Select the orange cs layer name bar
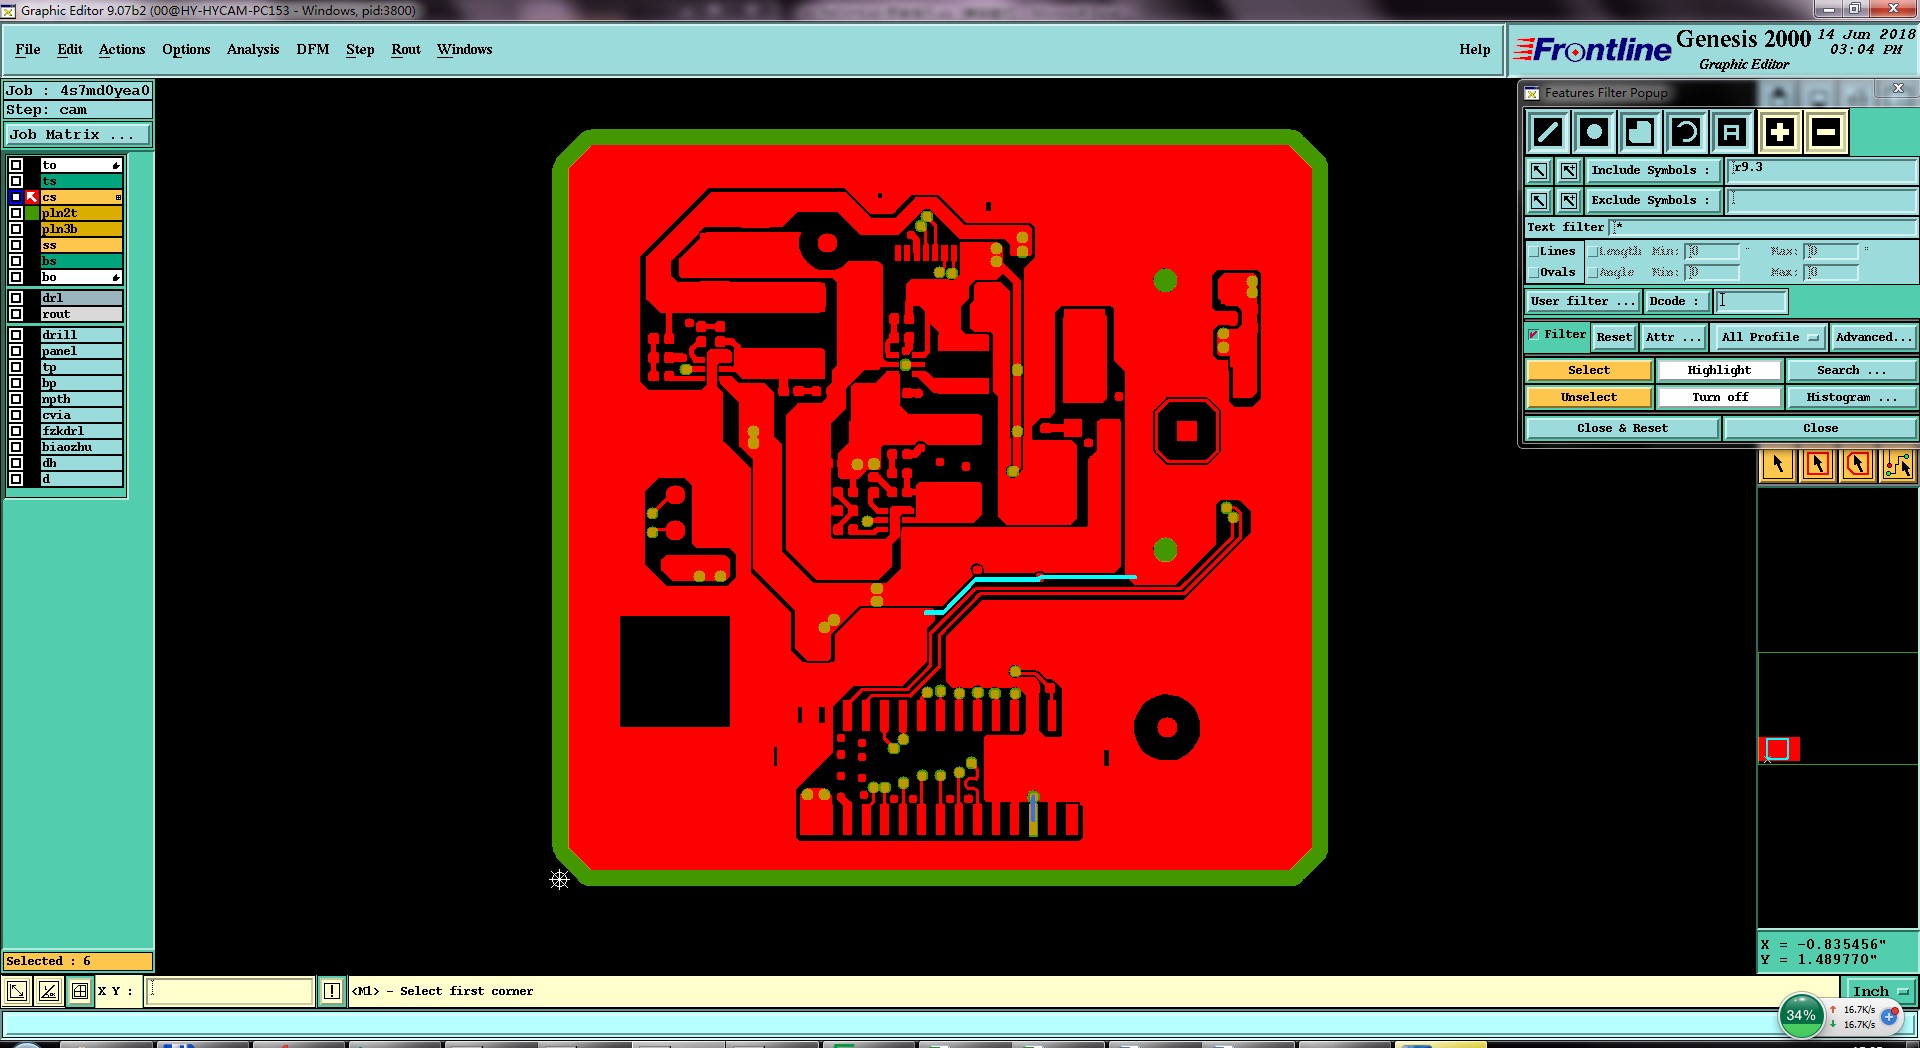The image size is (1920, 1048). [x=82, y=197]
